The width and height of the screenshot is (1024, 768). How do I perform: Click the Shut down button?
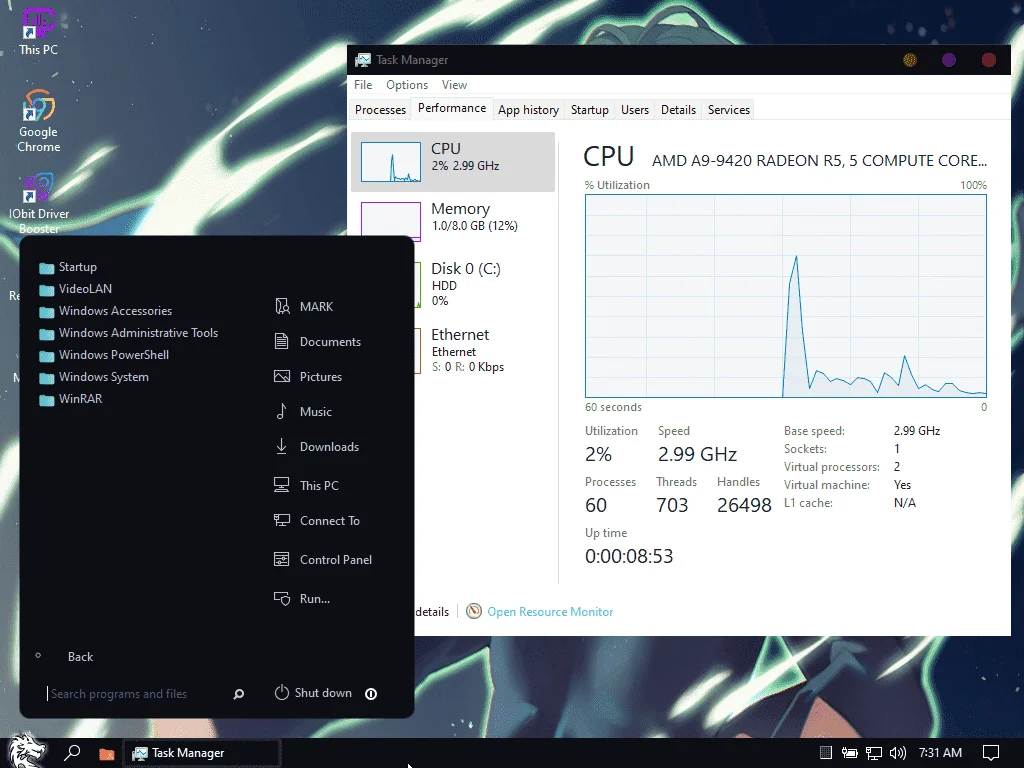313,693
